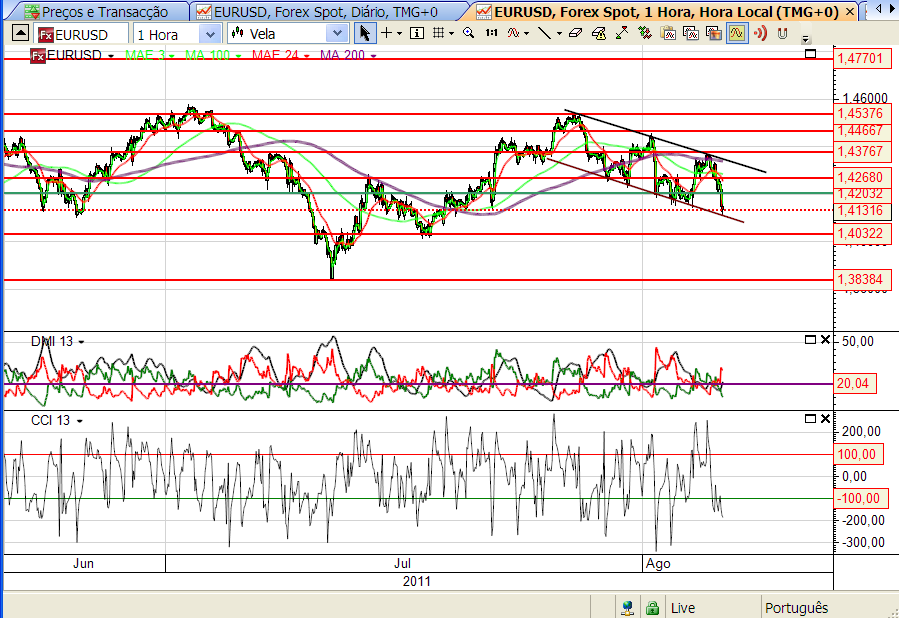
Task: Toggle the highlighted indicator overlay icon
Action: click(737, 34)
